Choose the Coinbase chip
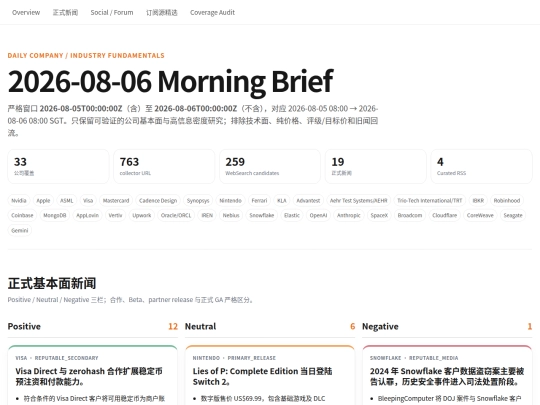 pyautogui.click(x=22, y=215)
